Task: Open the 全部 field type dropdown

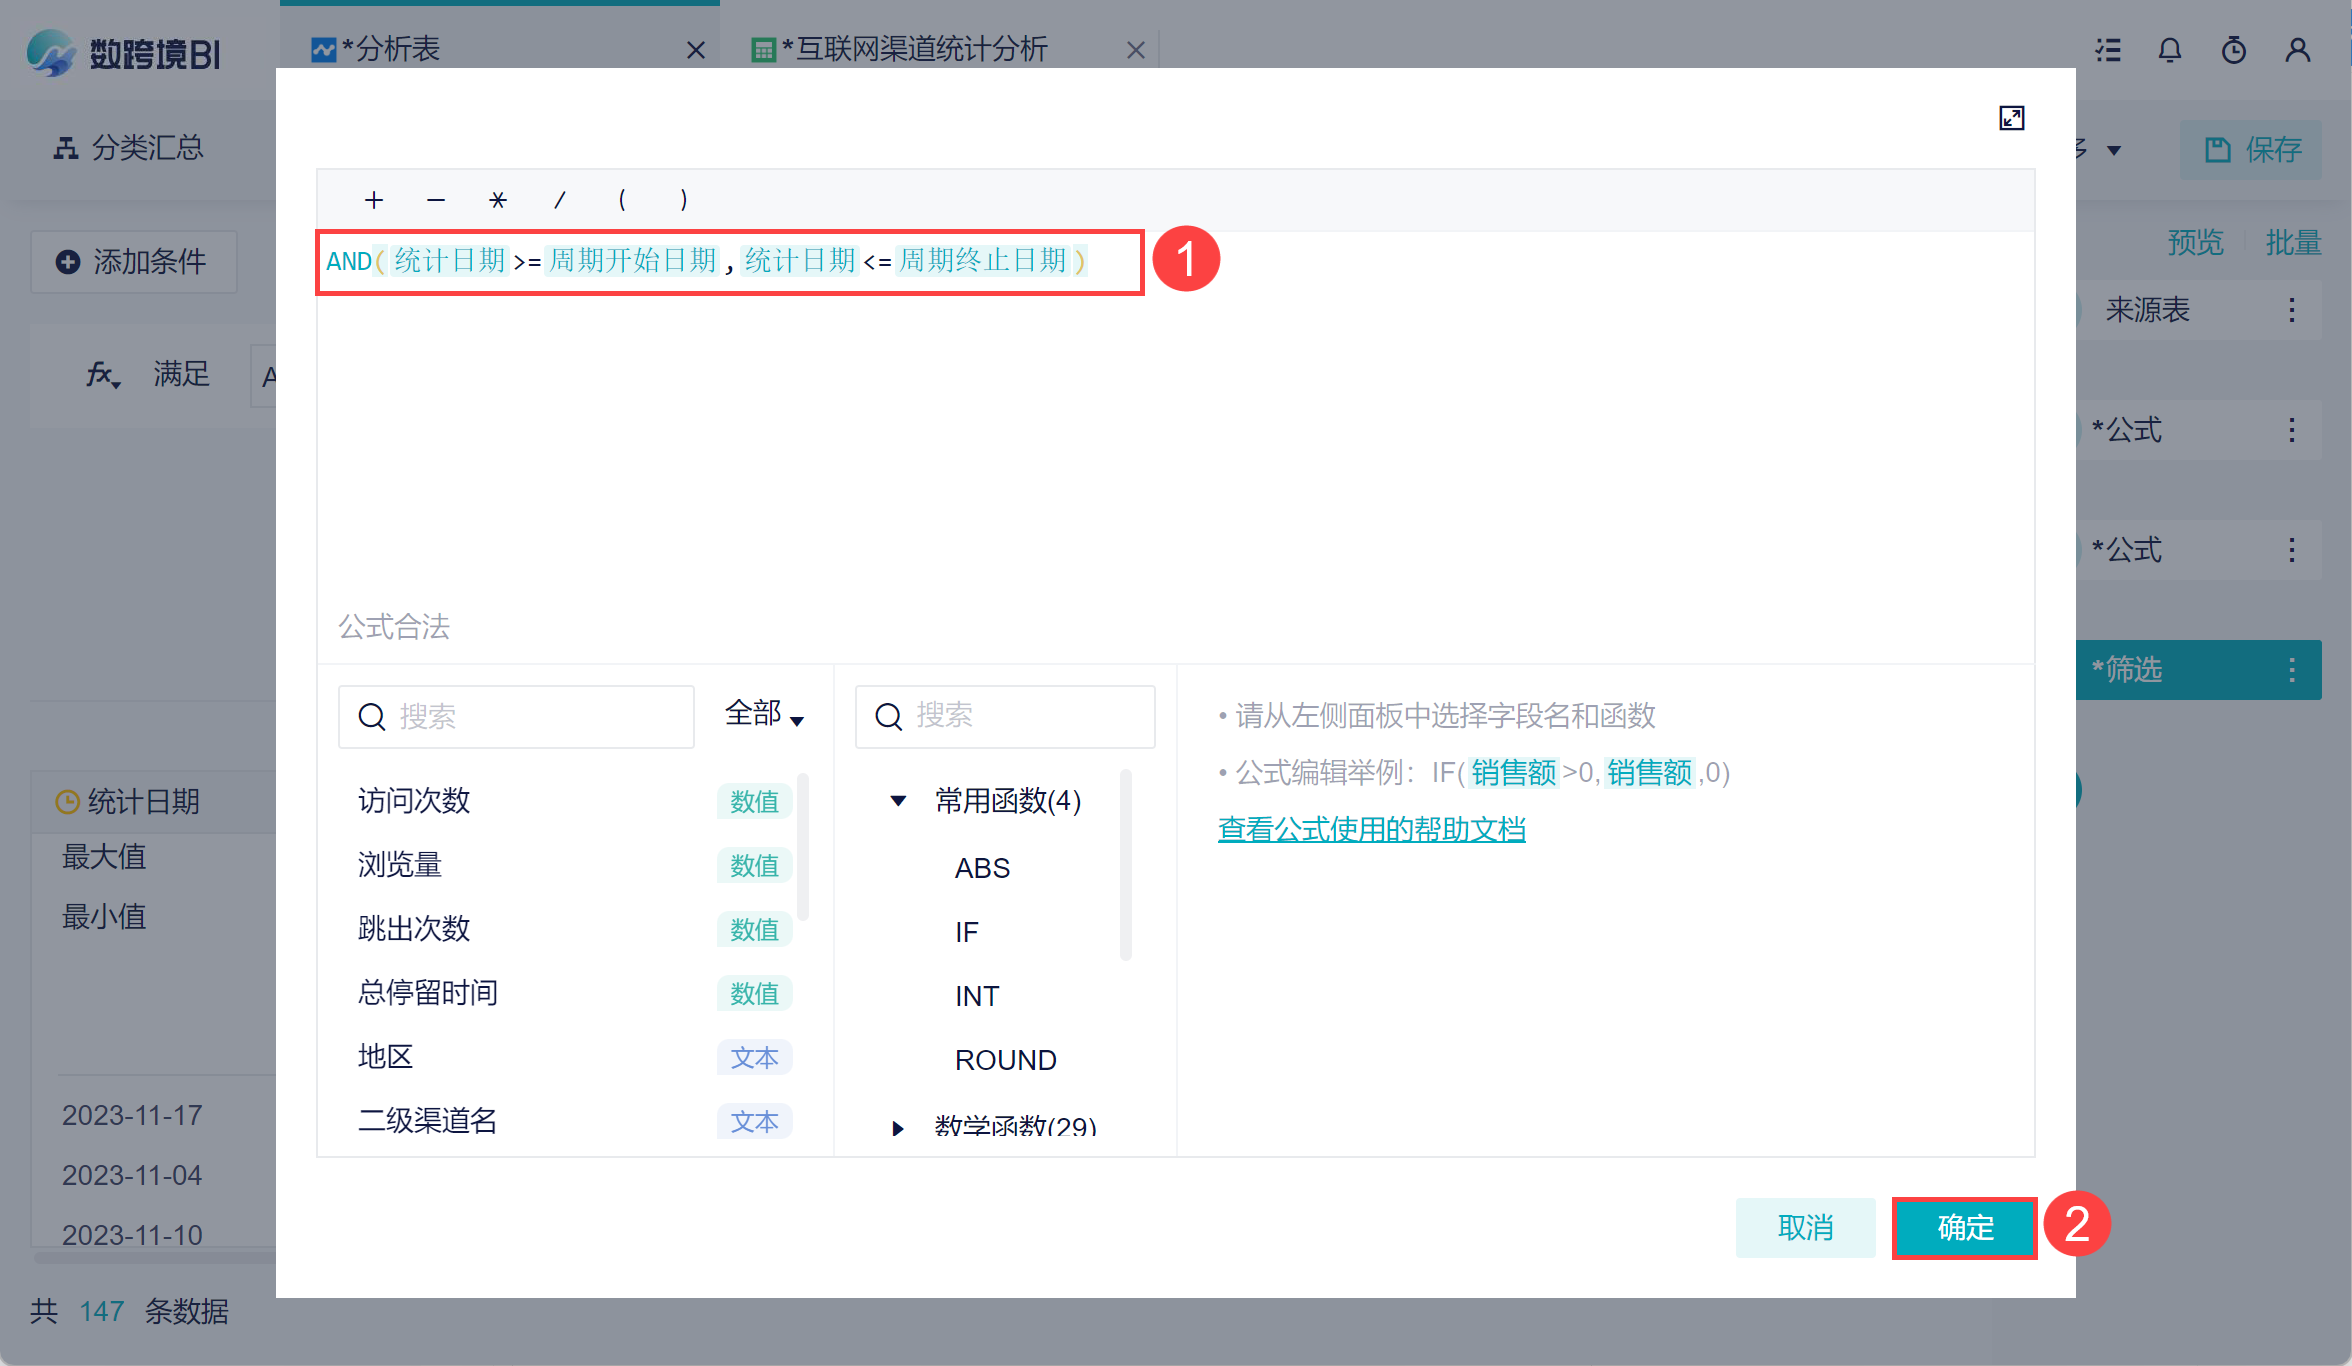Action: coord(764,714)
